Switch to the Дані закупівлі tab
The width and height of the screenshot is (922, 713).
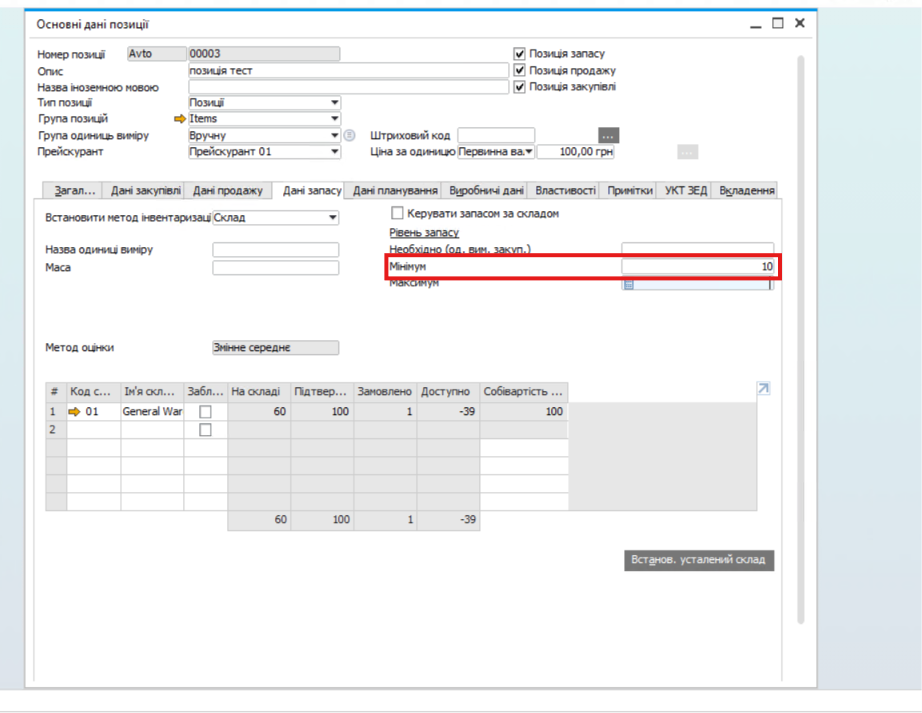click(145, 190)
